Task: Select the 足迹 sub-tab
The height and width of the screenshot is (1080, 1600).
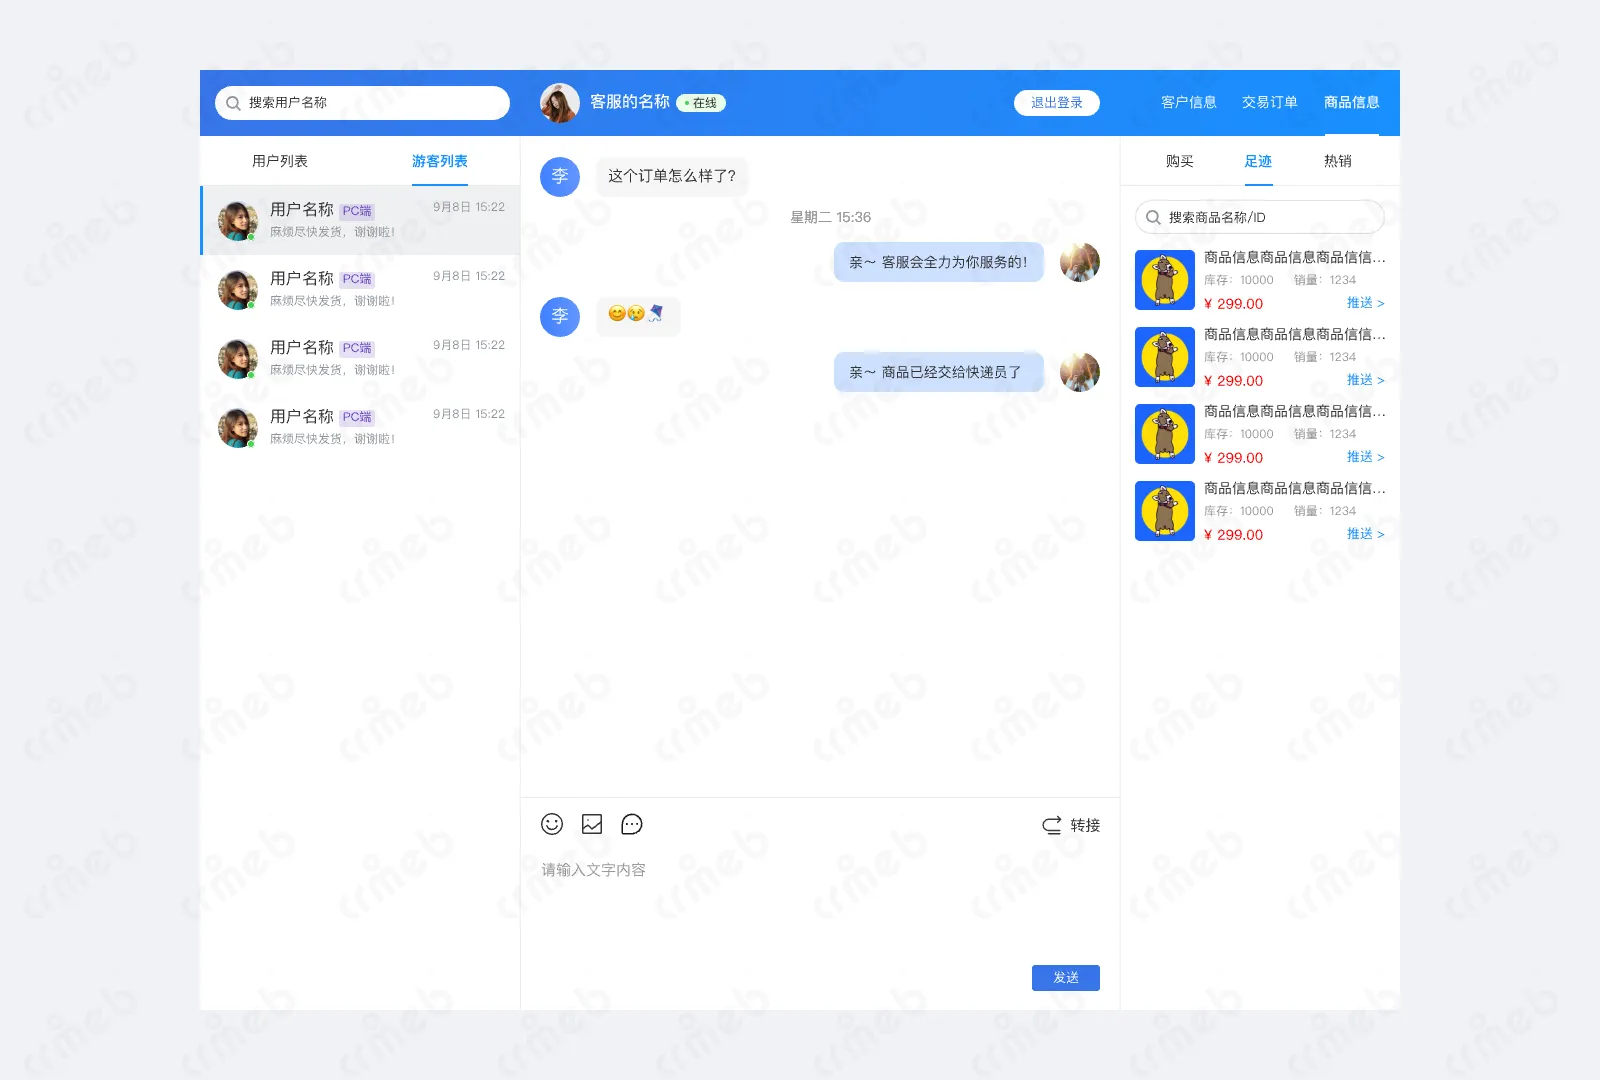Action: [x=1258, y=161]
